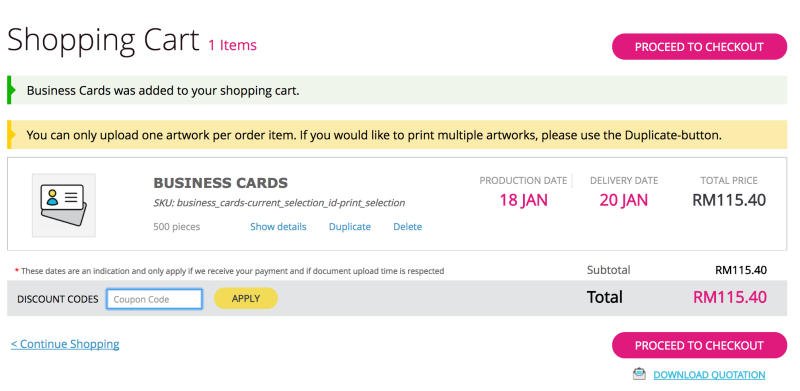Click the BUSINESS CARDS product title
The height and width of the screenshot is (391, 800).
[220, 183]
